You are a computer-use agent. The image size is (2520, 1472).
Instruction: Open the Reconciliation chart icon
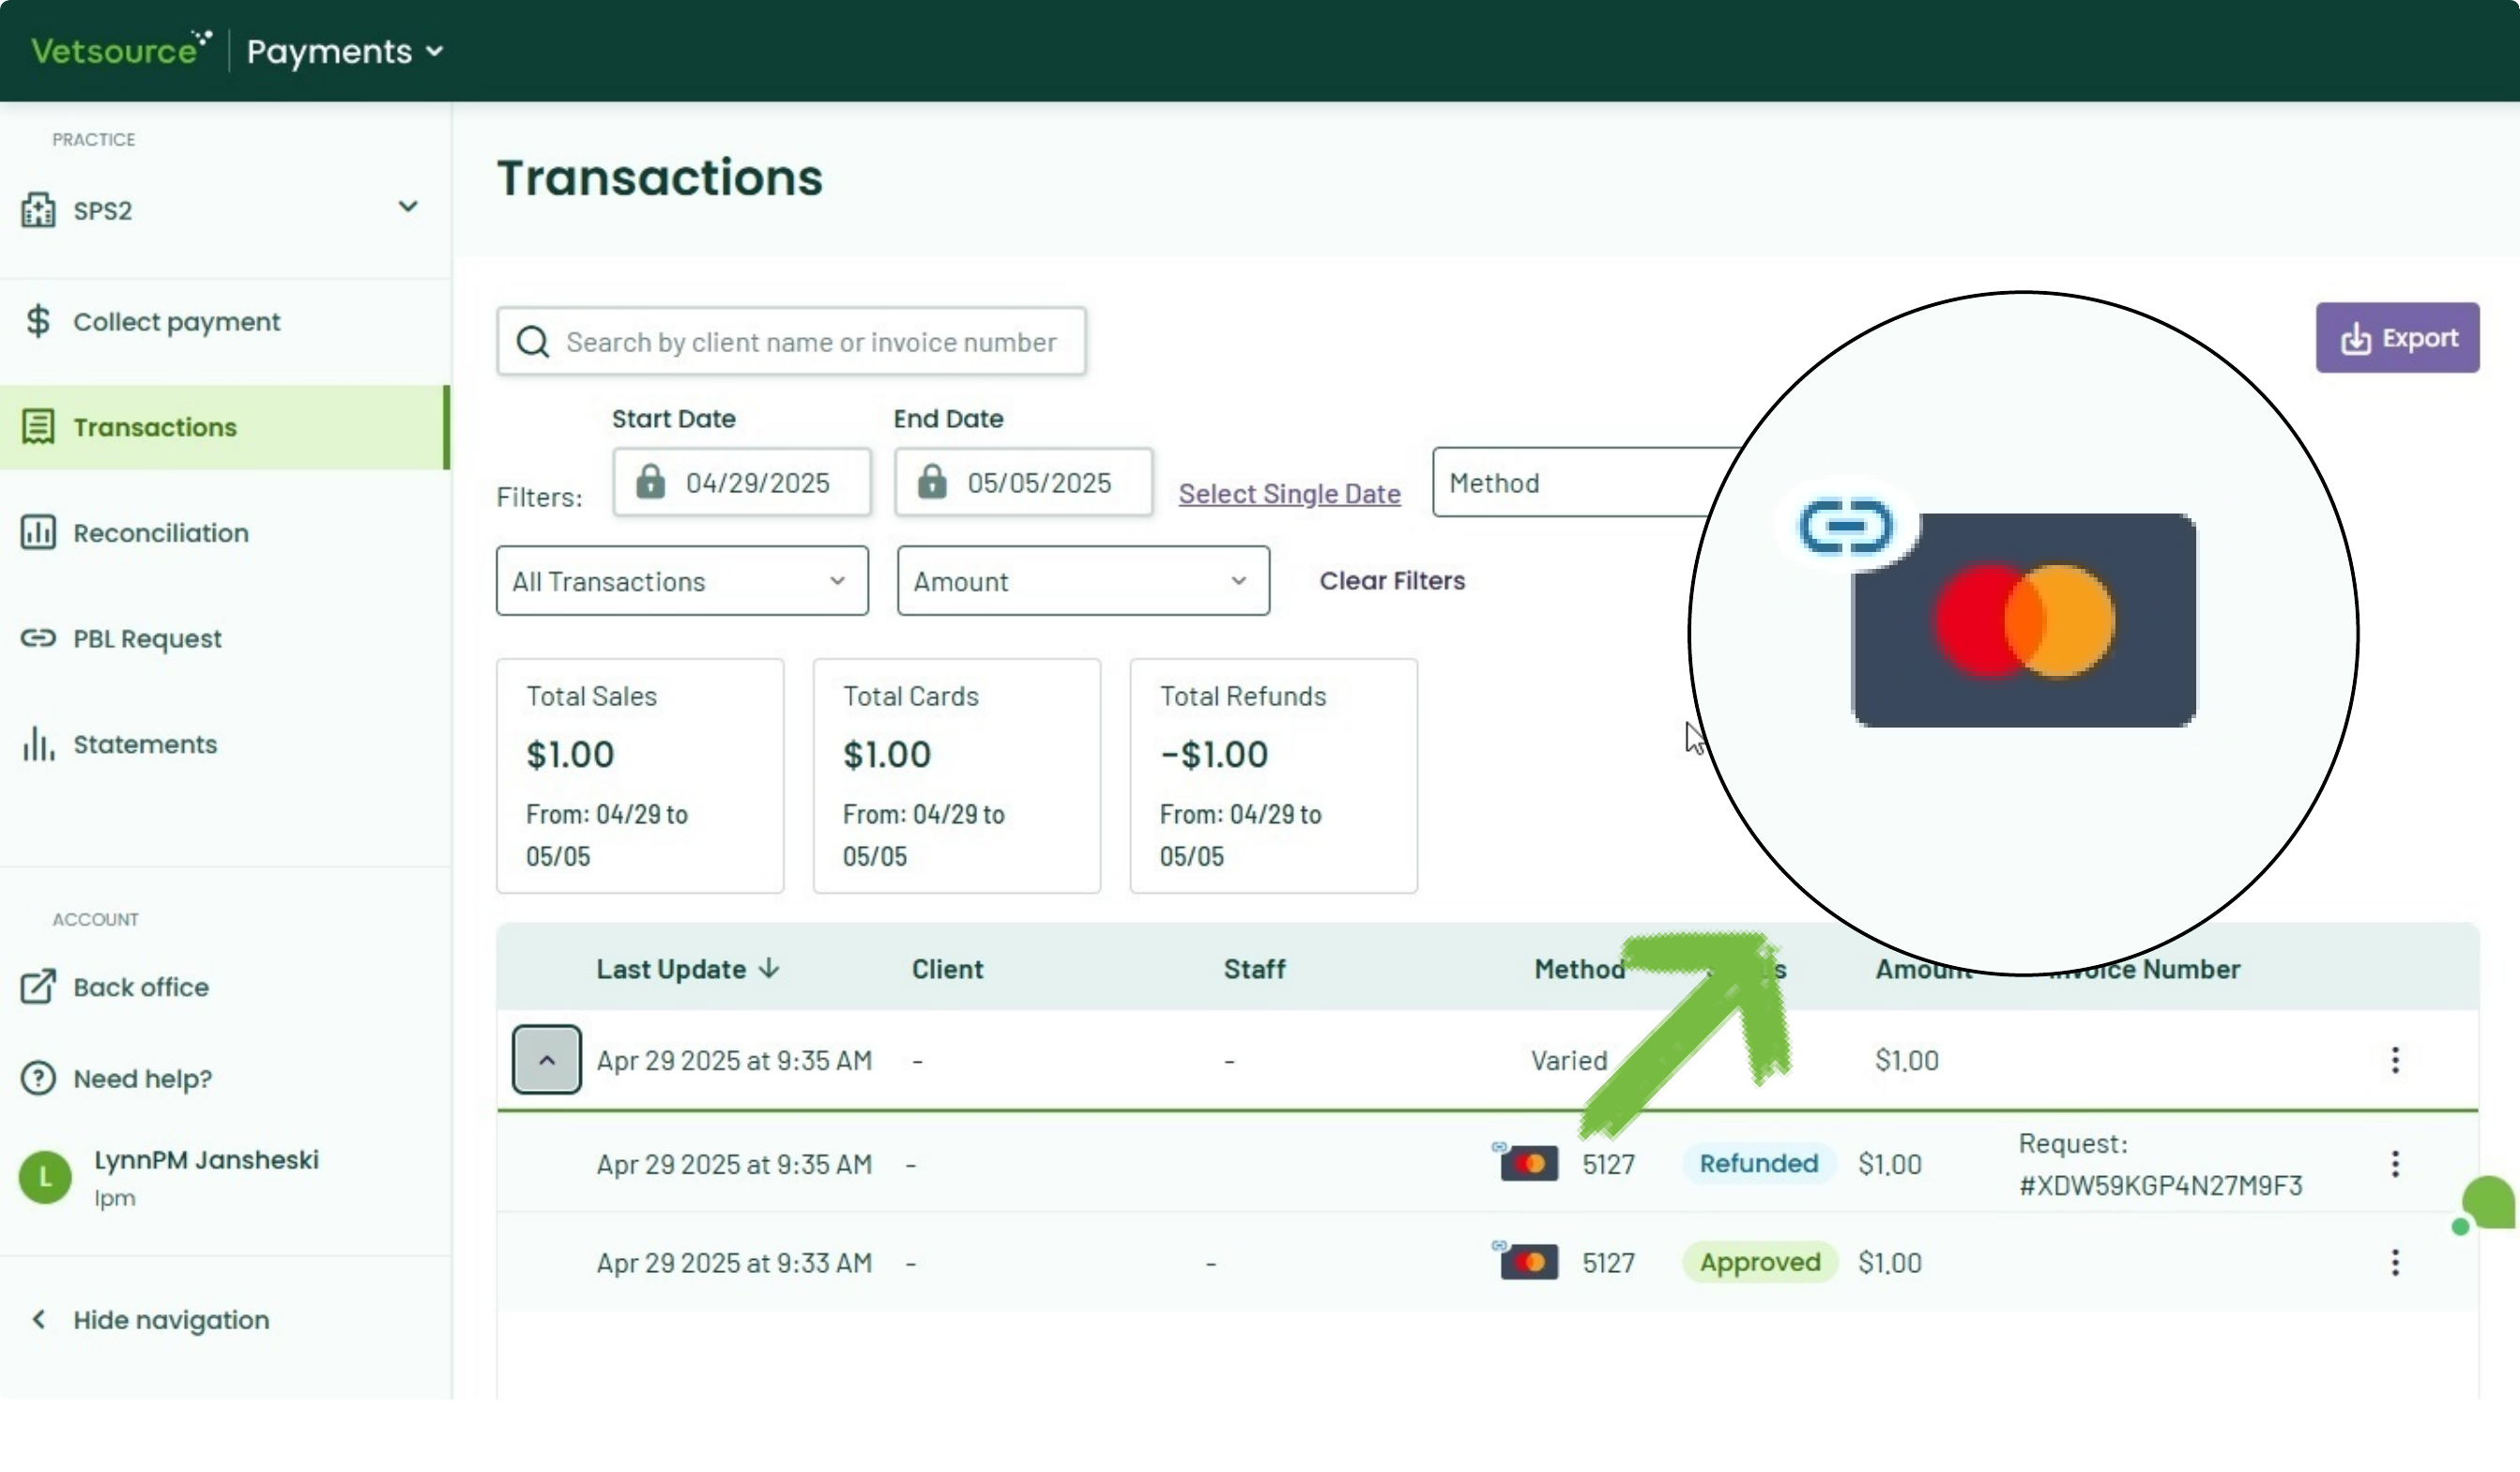(x=38, y=532)
